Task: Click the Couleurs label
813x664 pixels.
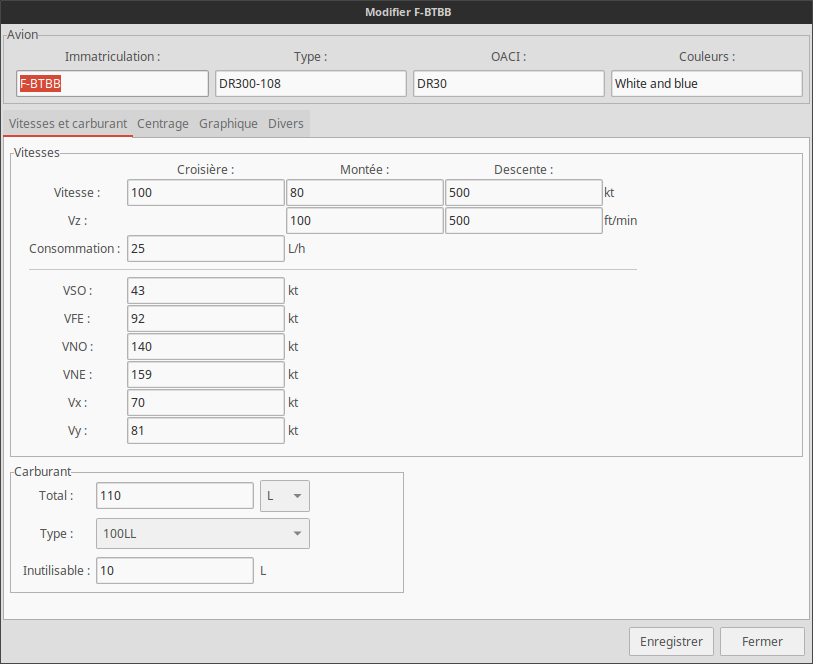Action: pos(707,56)
